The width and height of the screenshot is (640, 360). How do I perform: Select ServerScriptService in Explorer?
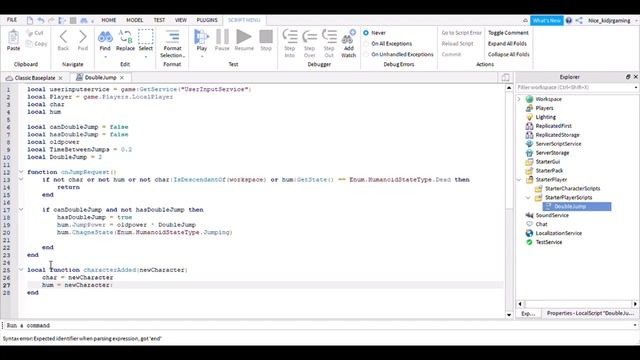pos(558,144)
